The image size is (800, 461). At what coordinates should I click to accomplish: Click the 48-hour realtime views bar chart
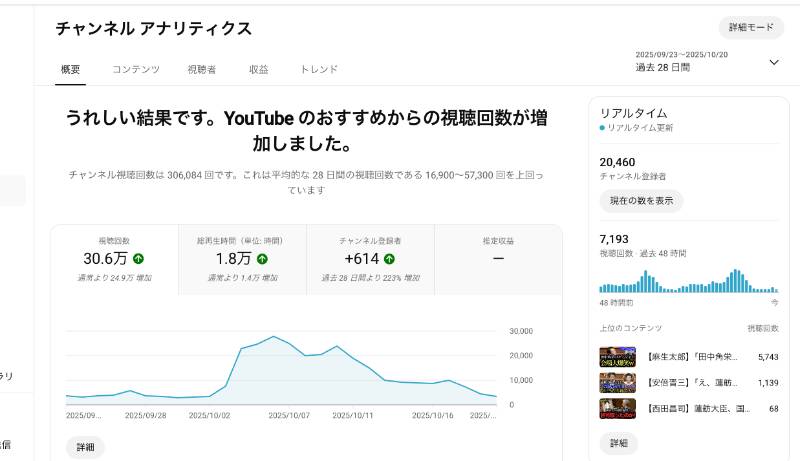[689, 281]
